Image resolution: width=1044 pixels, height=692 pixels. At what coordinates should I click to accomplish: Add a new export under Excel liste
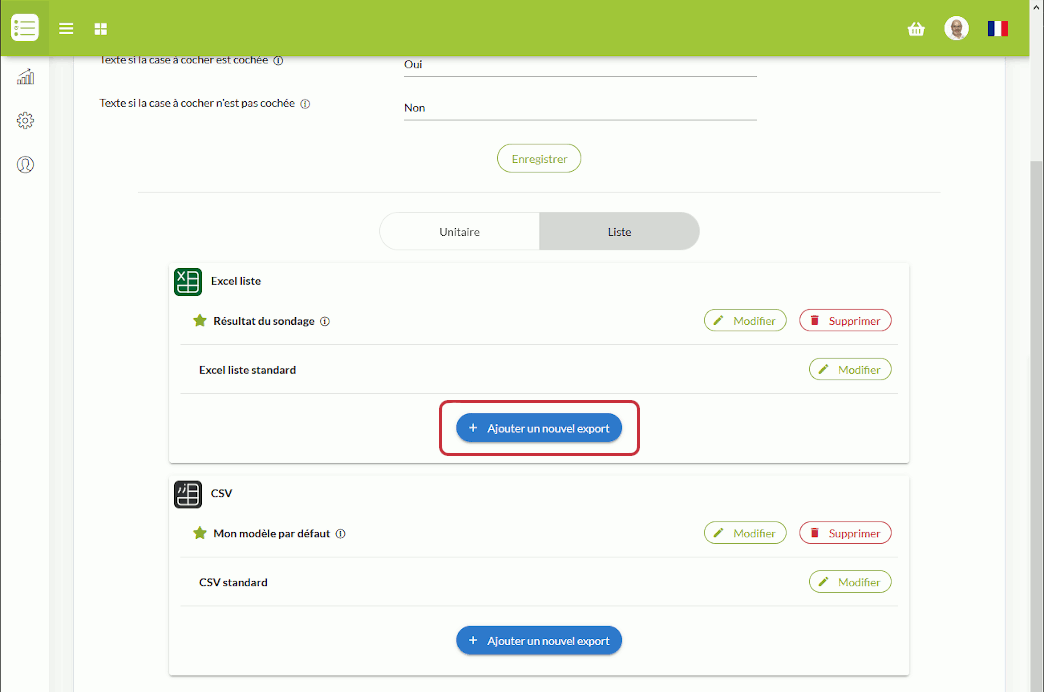pyautogui.click(x=539, y=428)
